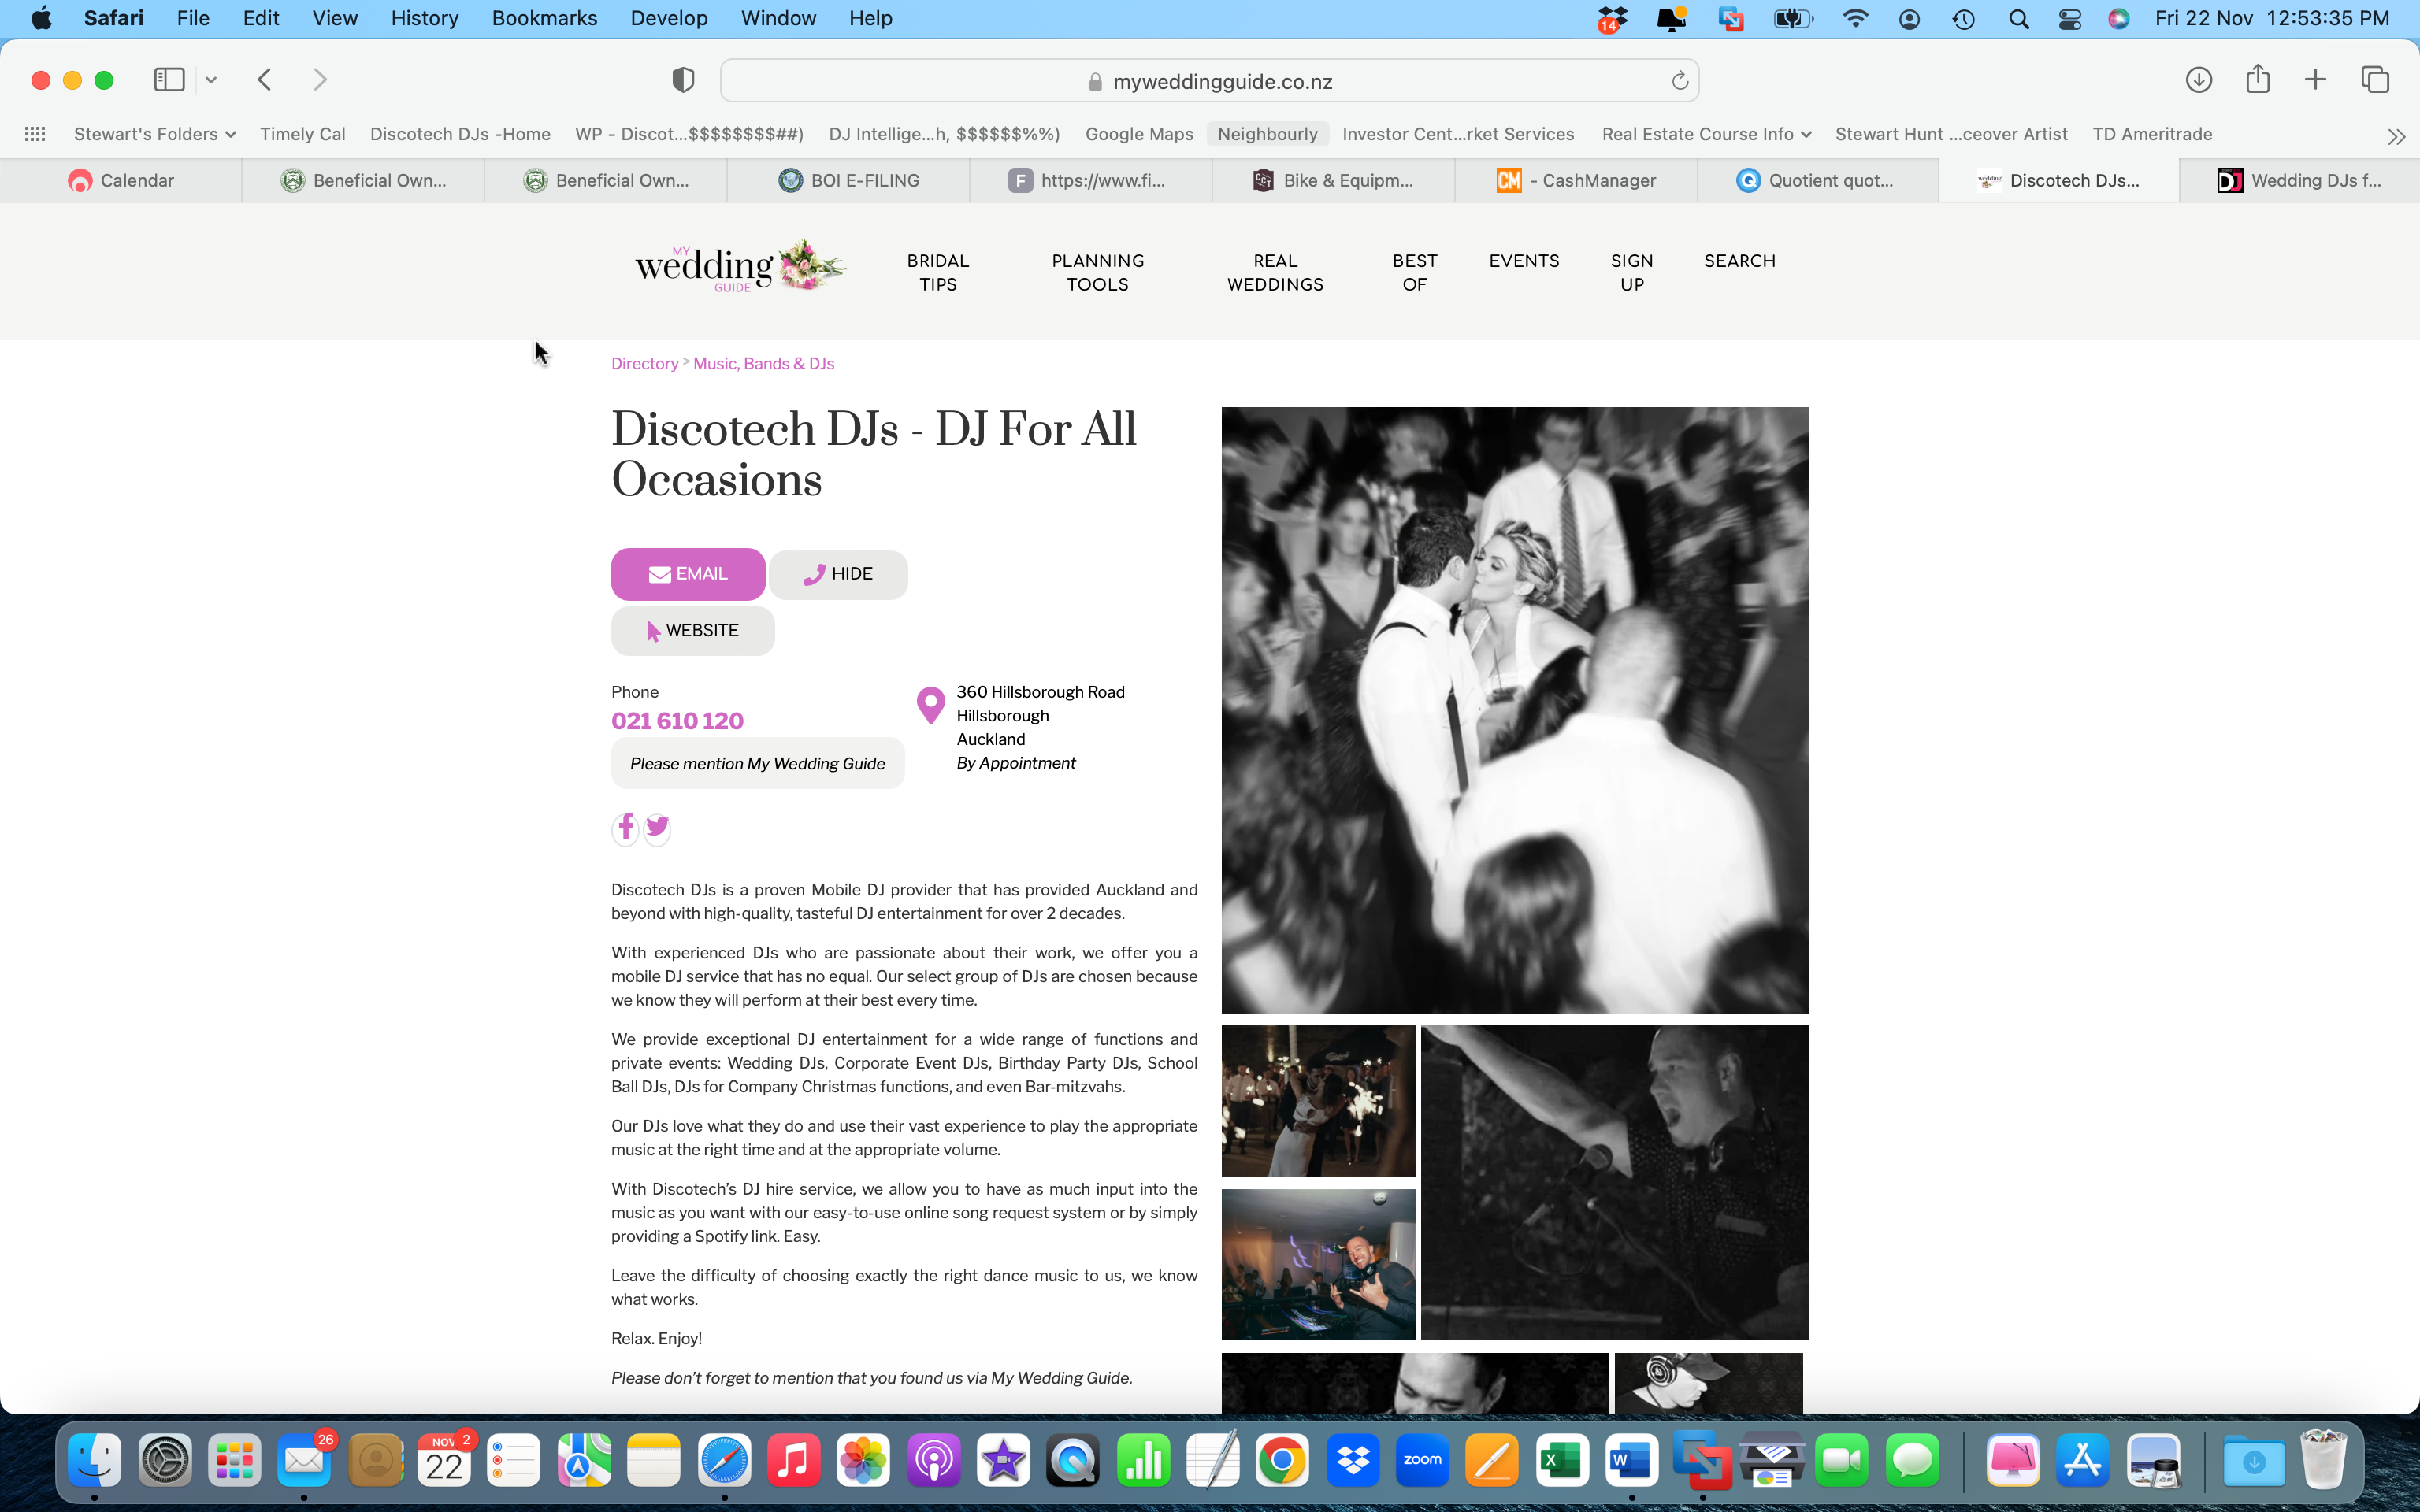This screenshot has height=1512, width=2420.
Task: Click the pink EMAIL button
Action: coord(688,574)
